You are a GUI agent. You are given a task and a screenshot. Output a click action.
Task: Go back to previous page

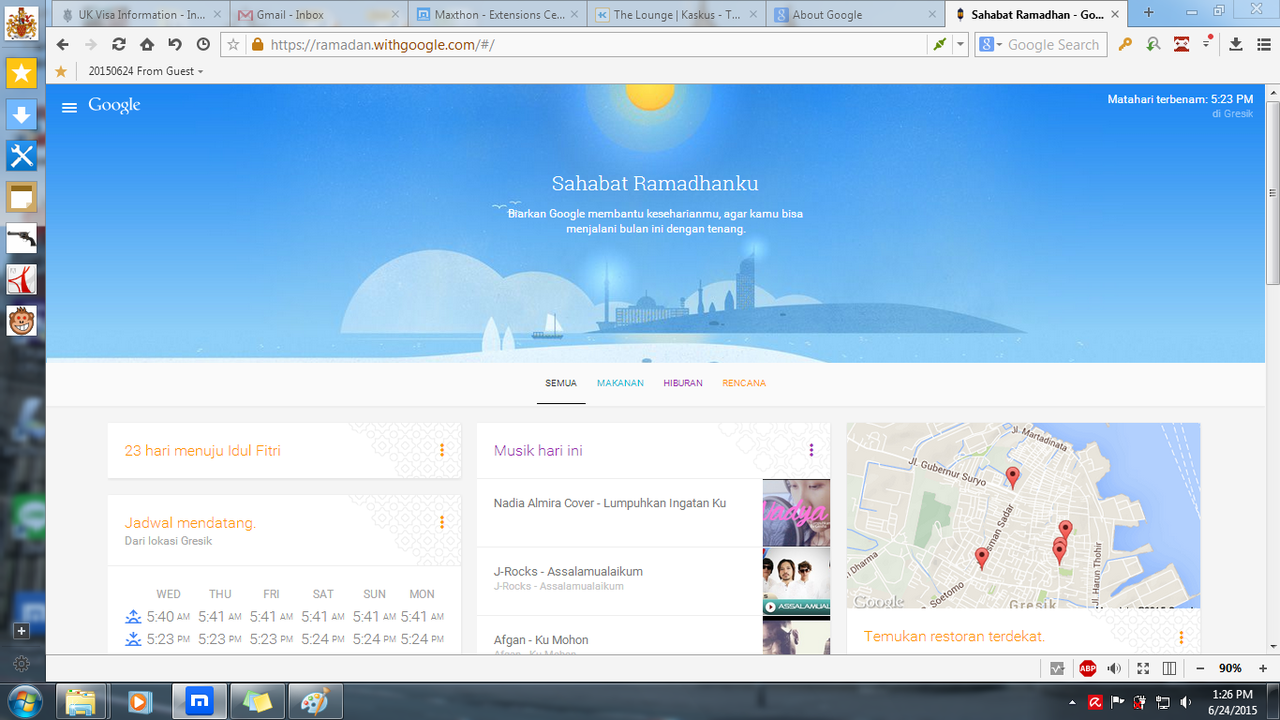(63, 44)
